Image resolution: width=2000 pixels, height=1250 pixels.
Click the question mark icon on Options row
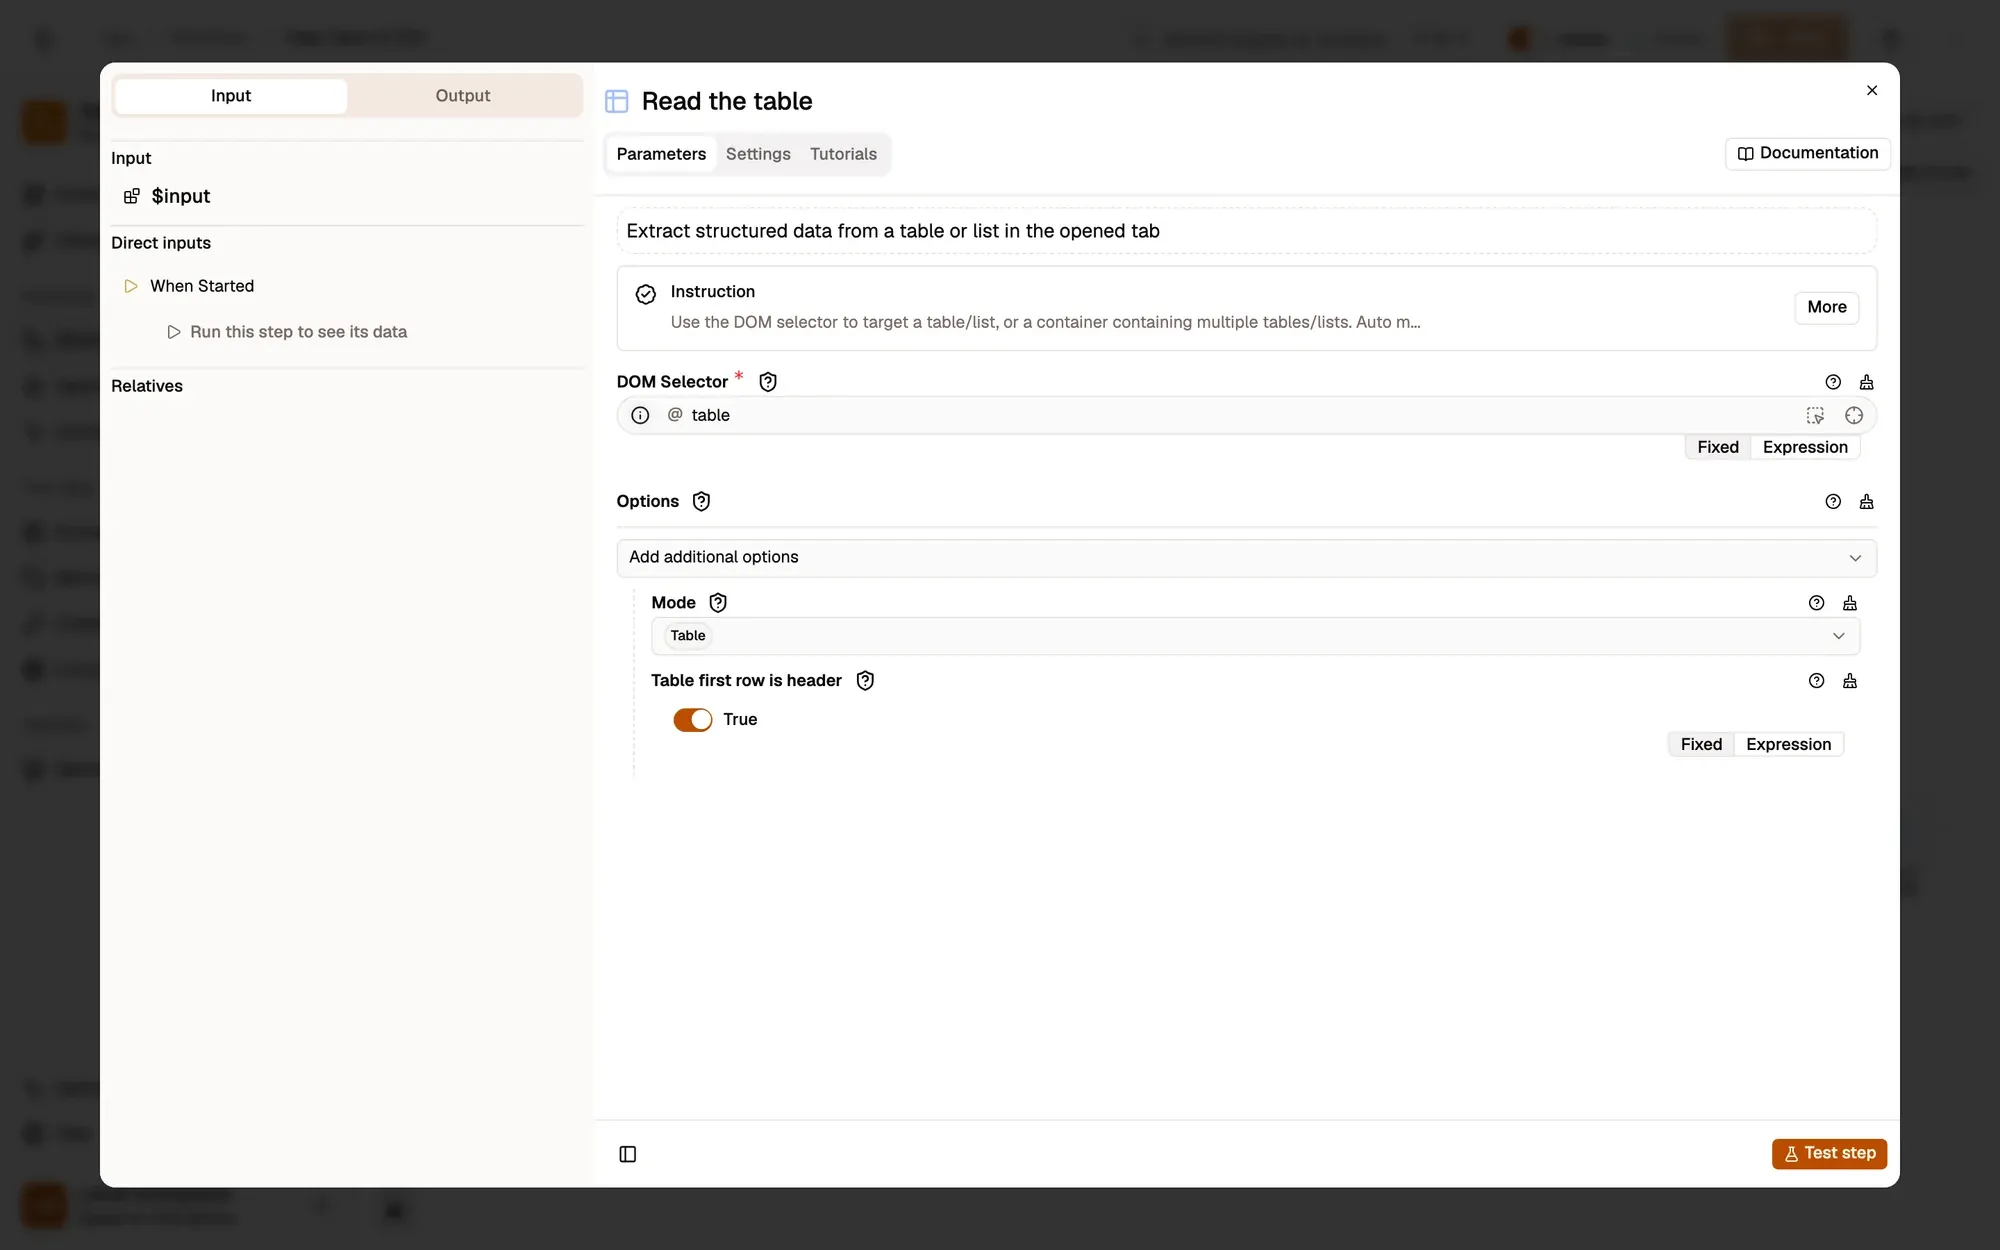[1832, 502]
